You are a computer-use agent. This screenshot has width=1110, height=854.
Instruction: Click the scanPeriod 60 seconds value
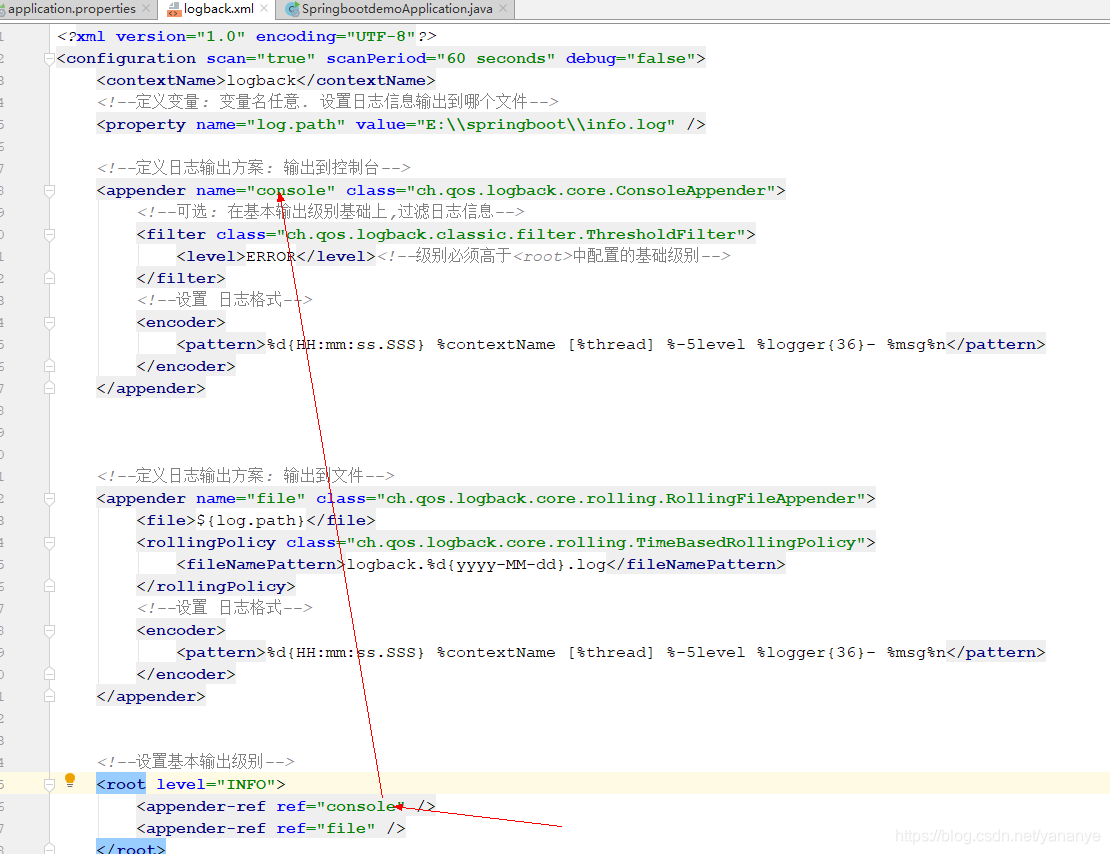pos(496,59)
